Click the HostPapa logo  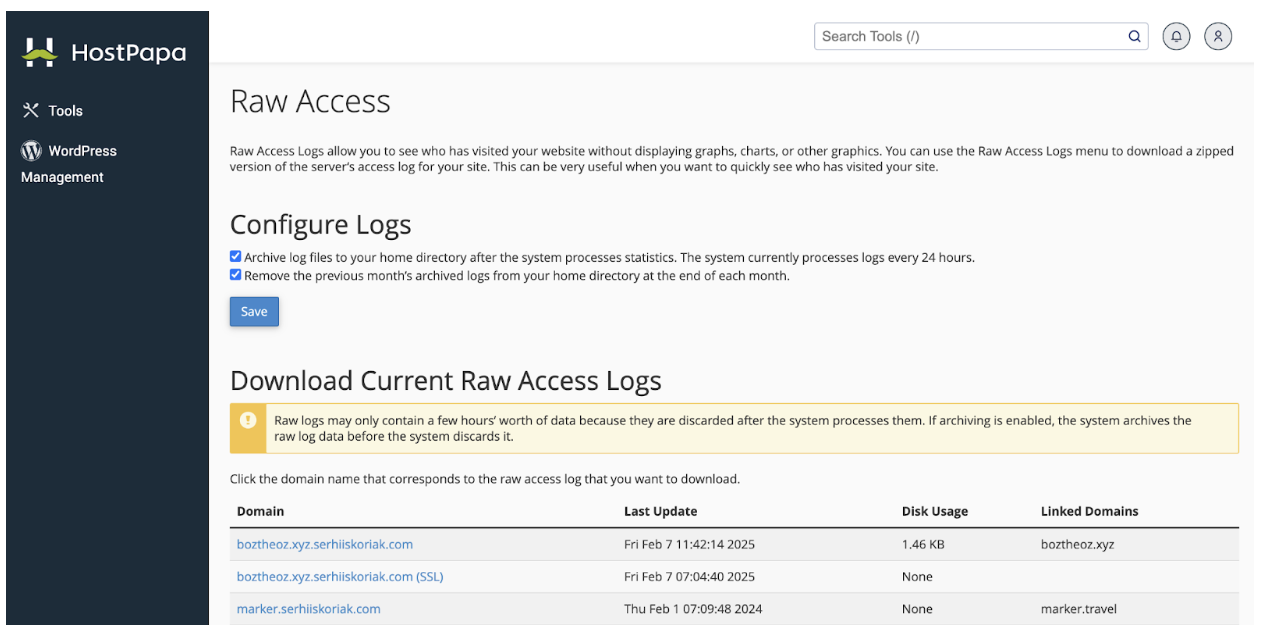[104, 51]
